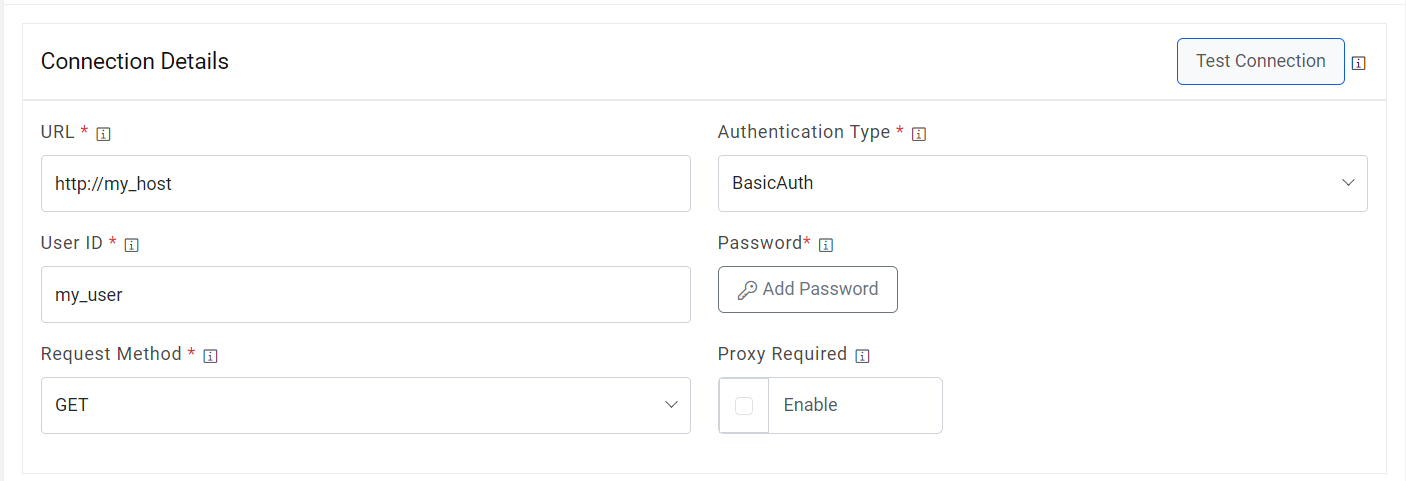The image size is (1406, 481).
Task: Show info for Request Method
Action: pyautogui.click(x=210, y=356)
